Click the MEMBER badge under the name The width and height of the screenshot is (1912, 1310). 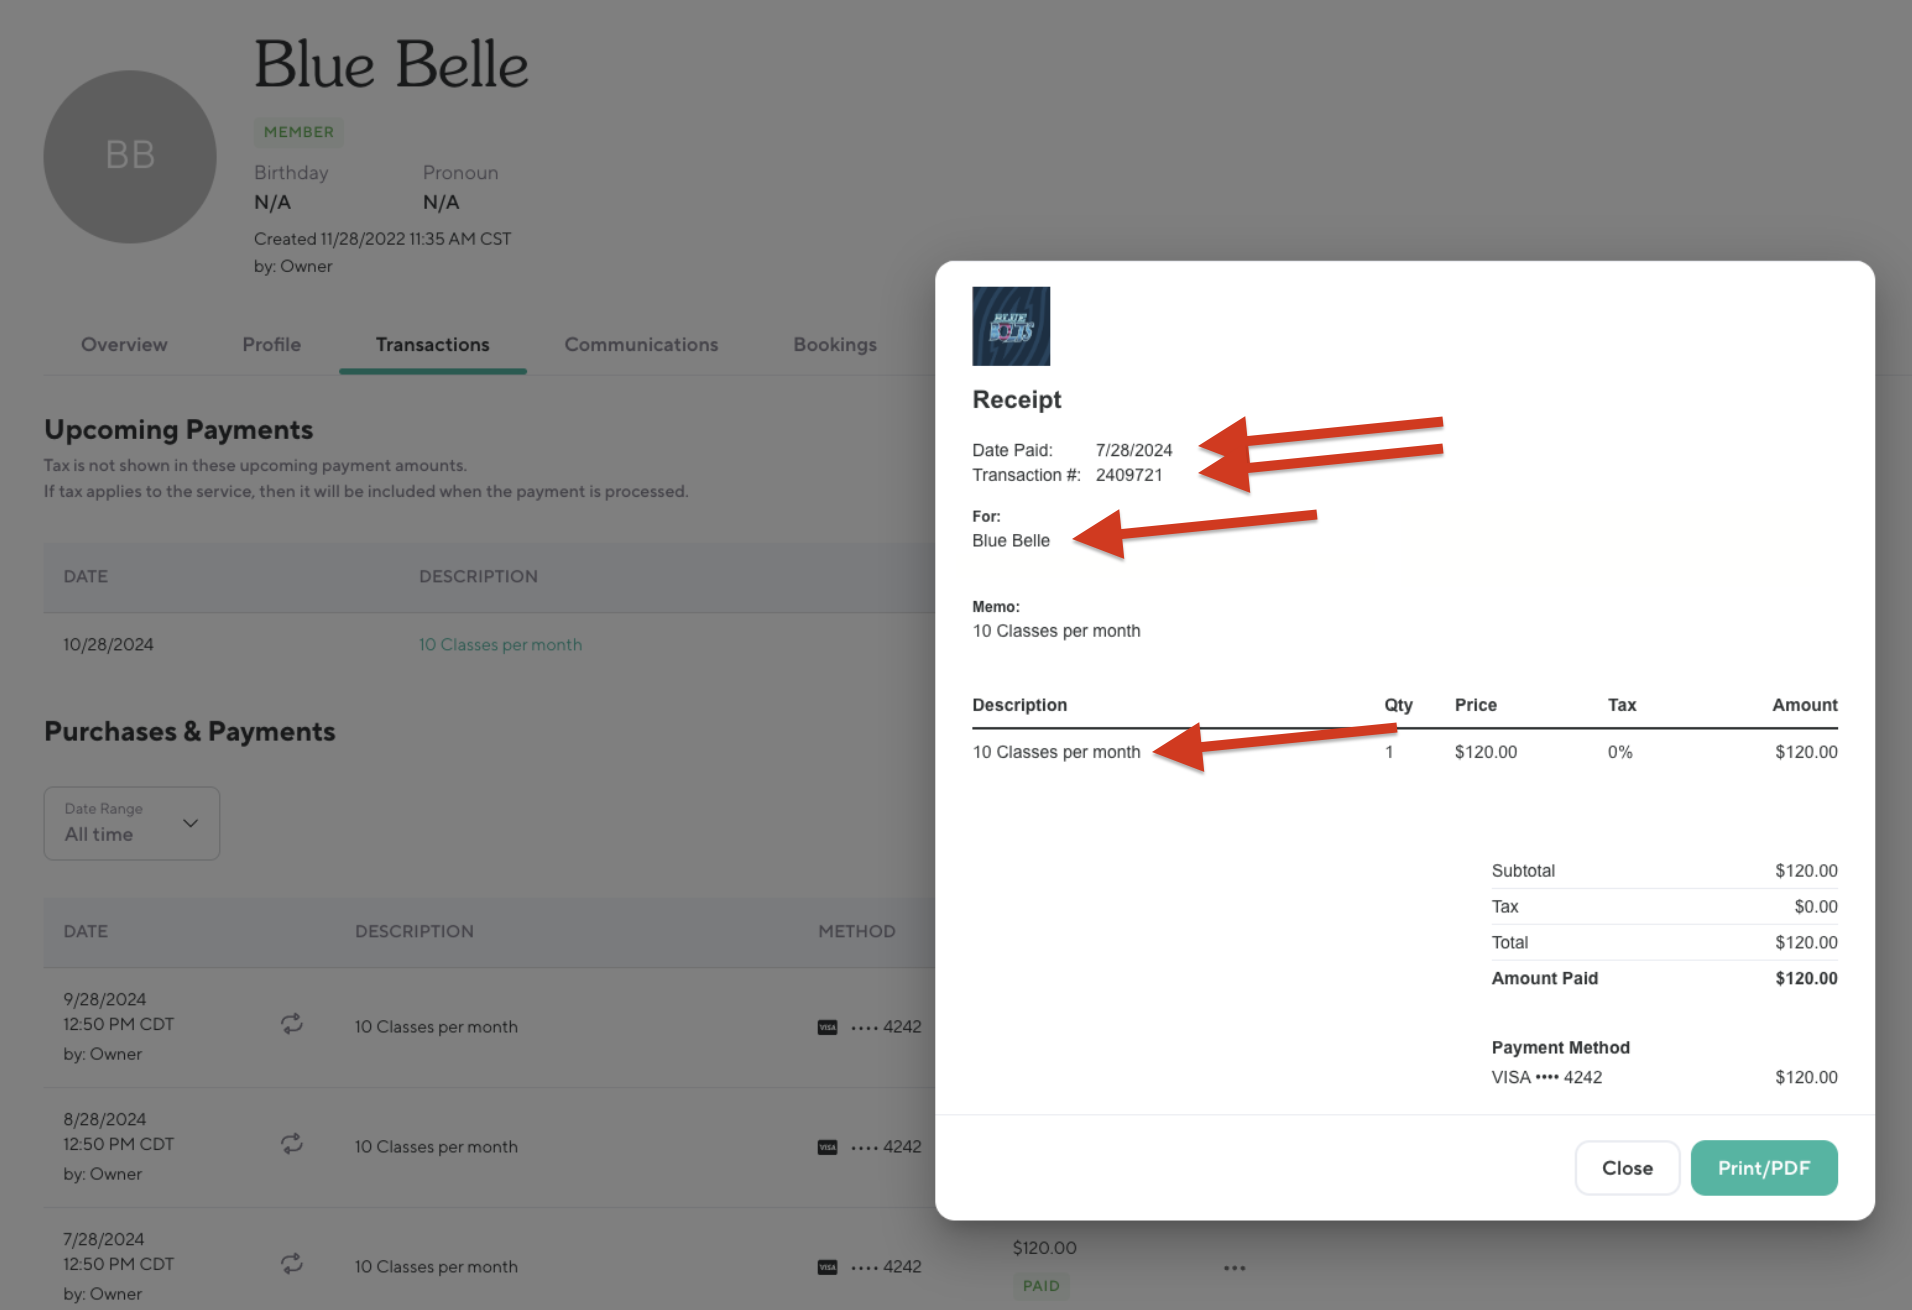coord(298,132)
